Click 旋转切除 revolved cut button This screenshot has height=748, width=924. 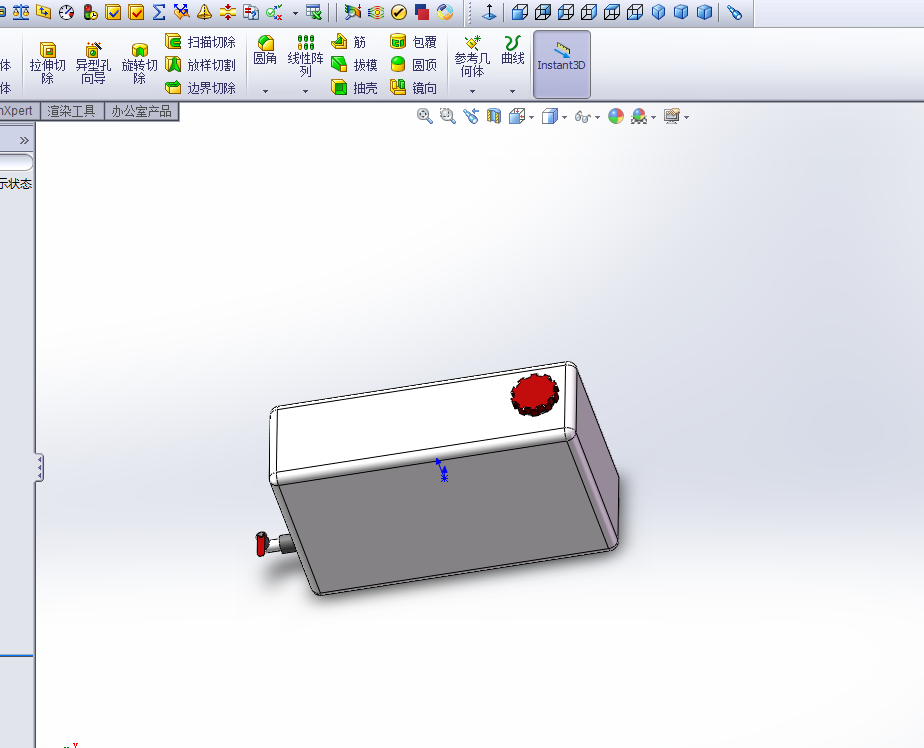[139, 63]
